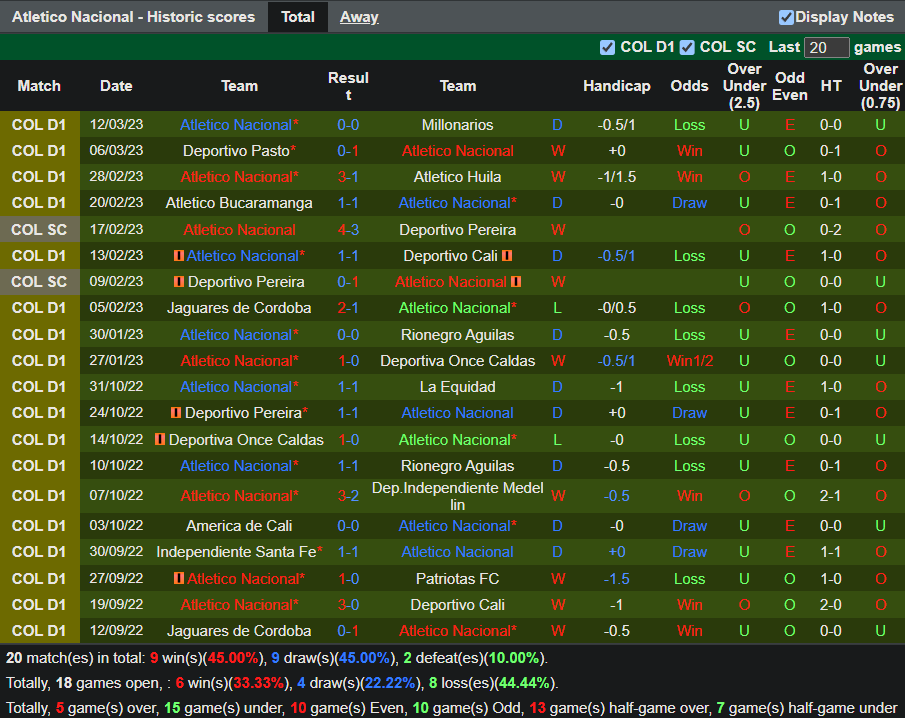The image size is (905, 718).
Task: Open the 2-1 result at Jaguares de Cordoba
Action: 348,308
